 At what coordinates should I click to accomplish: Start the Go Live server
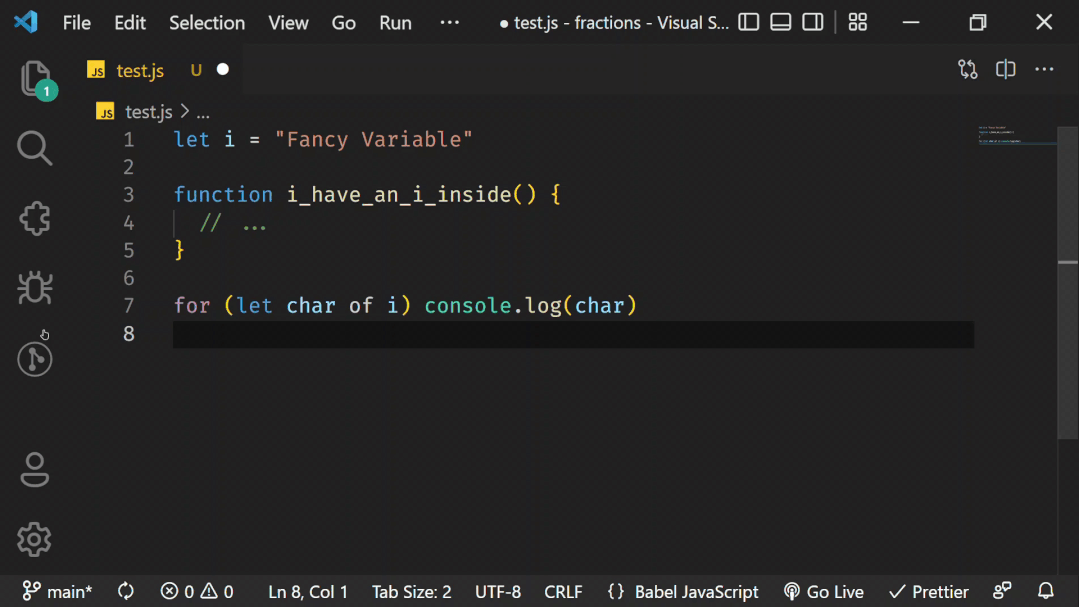(x=824, y=591)
